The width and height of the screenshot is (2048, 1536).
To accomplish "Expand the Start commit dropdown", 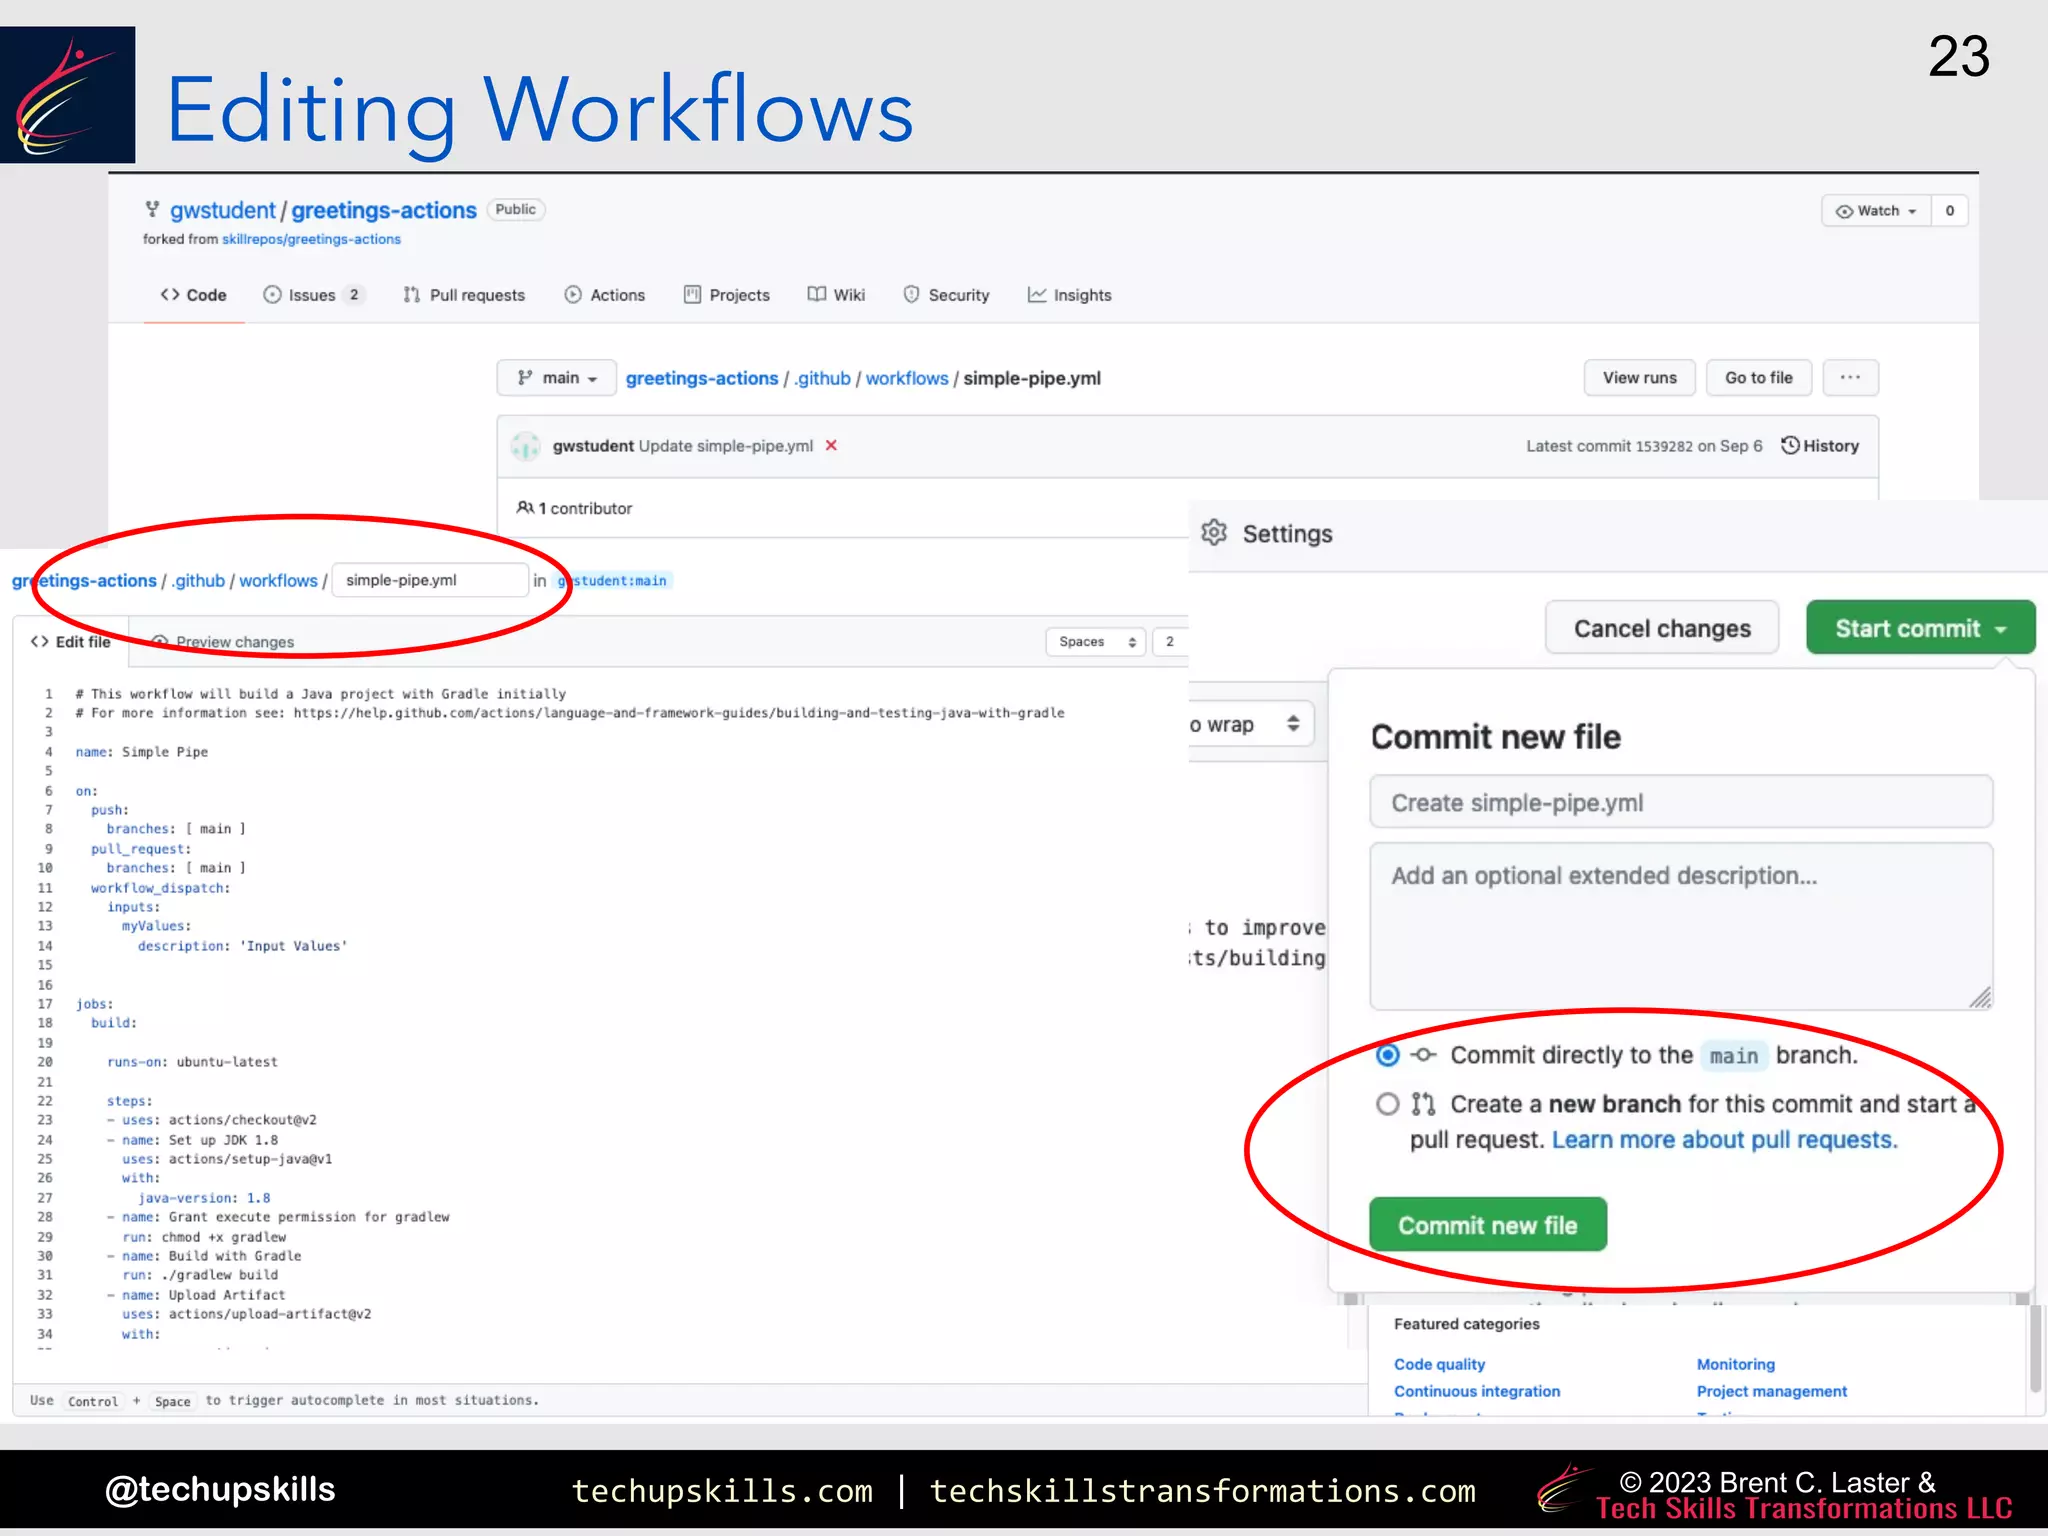I will 1920,628.
